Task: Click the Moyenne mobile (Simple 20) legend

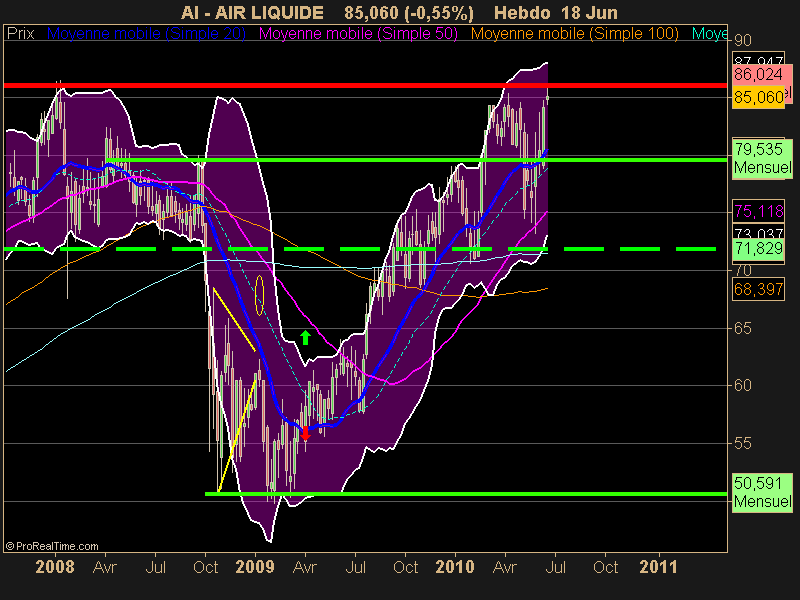Action: coord(146,34)
